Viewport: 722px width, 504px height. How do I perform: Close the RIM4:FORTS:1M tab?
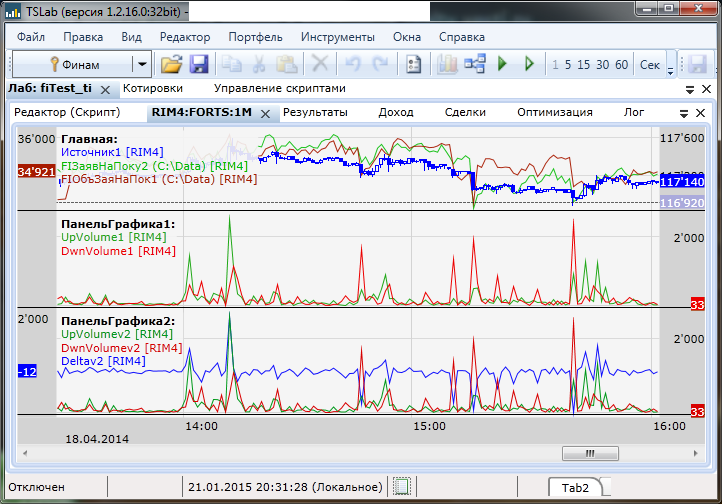click(x=265, y=113)
